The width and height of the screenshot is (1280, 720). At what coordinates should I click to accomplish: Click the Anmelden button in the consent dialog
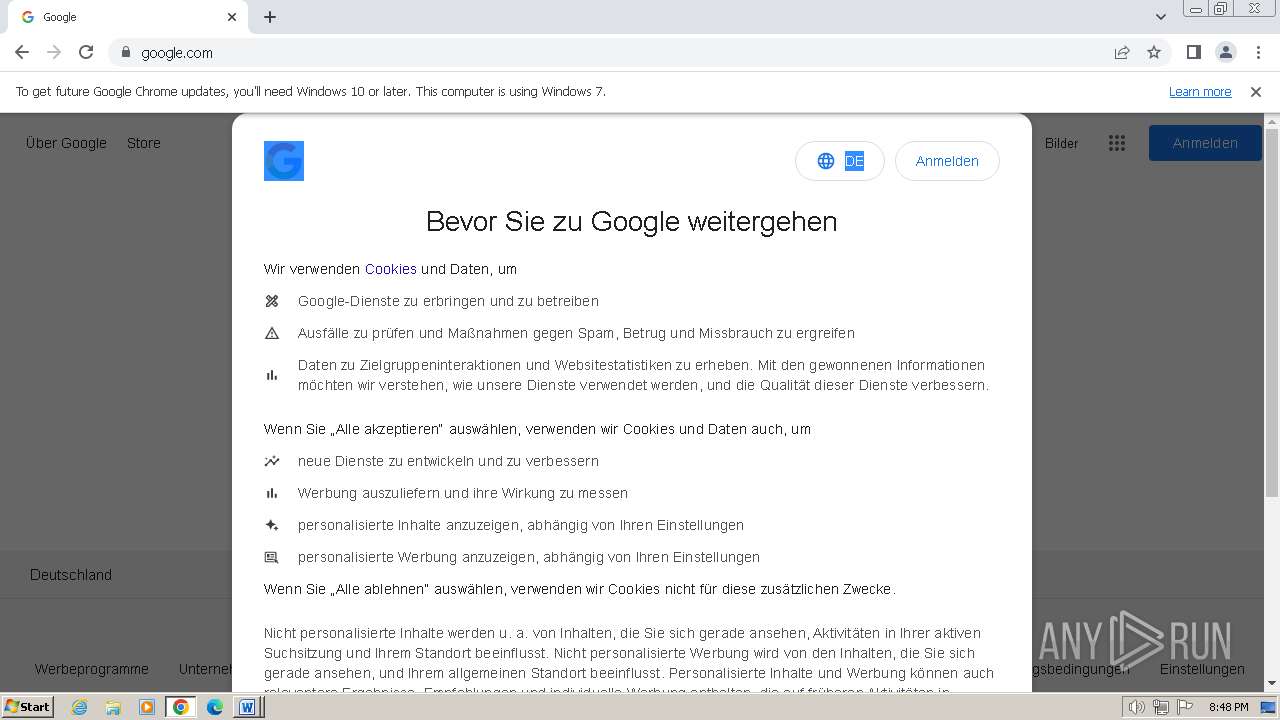pos(947,161)
